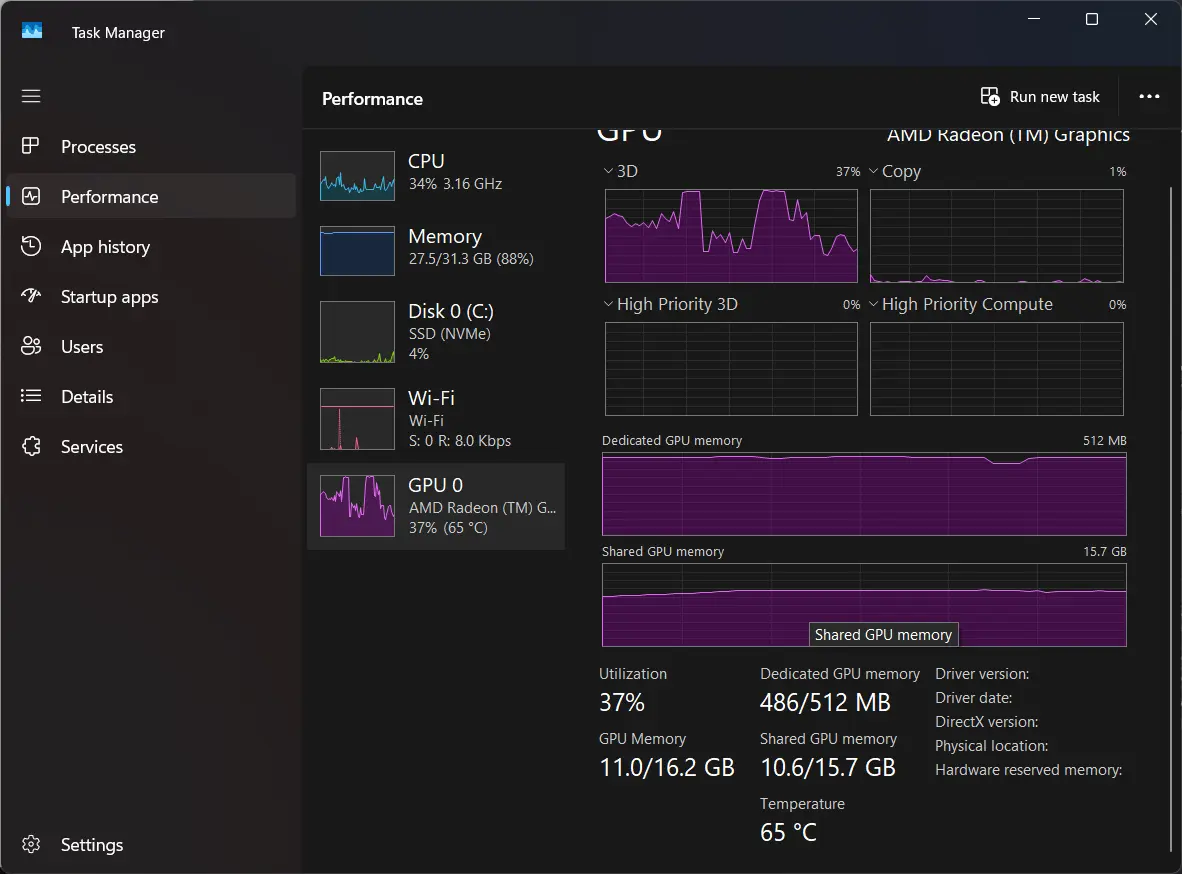1182x874 pixels.
Task: Toggle the hamburger navigation menu
Action: [x=31, y=96]
